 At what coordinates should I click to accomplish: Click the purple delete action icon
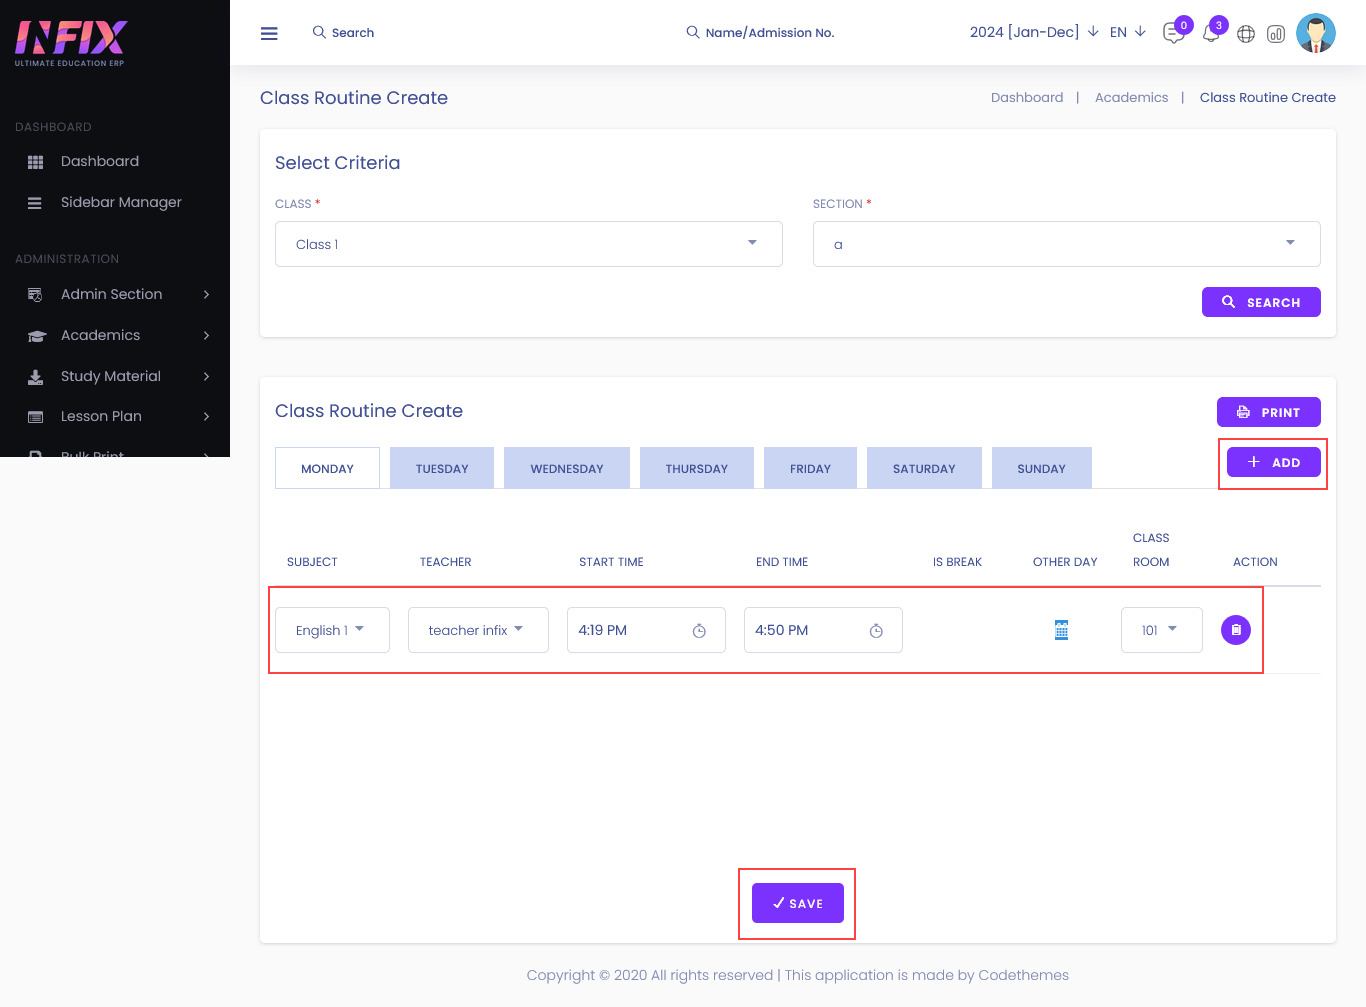tap(1236, 630)
